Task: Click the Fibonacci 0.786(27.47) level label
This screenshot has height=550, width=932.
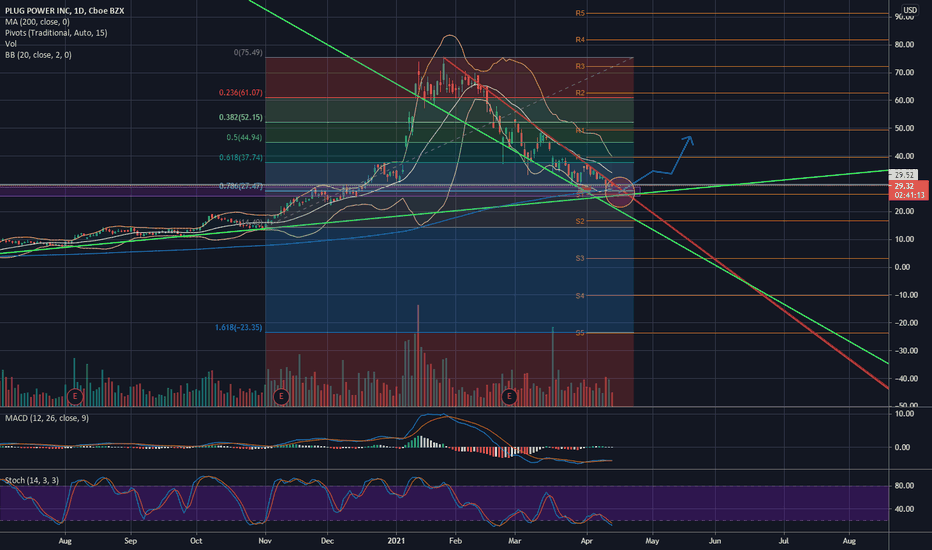Action: [x=241, y=186]
